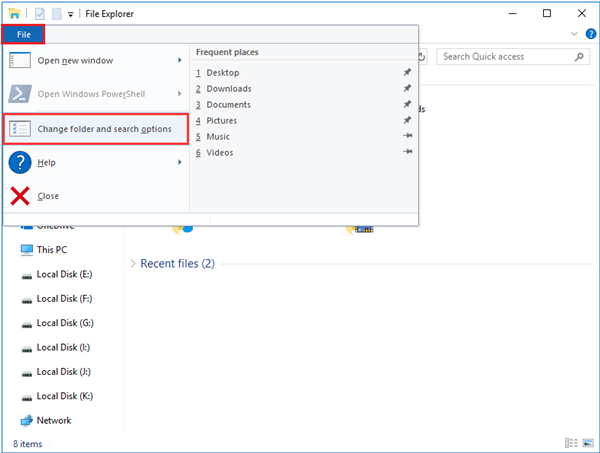600x453 pixels.
Task: Click the refresh button beside address bar
Action: pos(422,57)
